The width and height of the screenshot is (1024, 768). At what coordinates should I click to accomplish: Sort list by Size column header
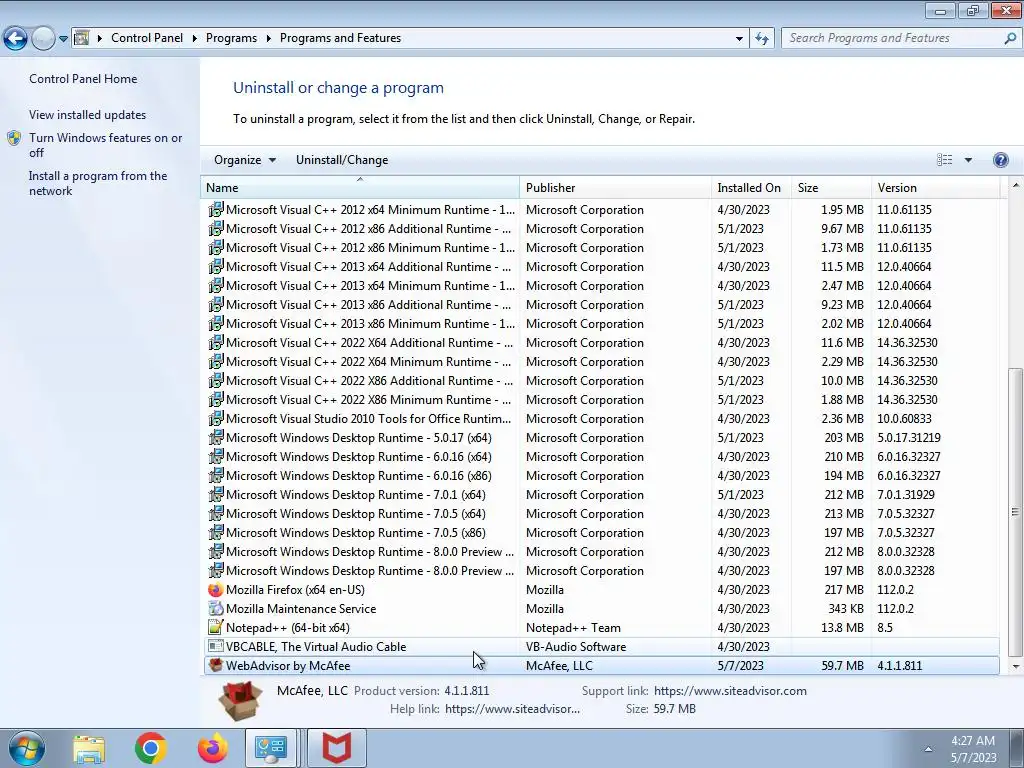click(x=831, y=187)
